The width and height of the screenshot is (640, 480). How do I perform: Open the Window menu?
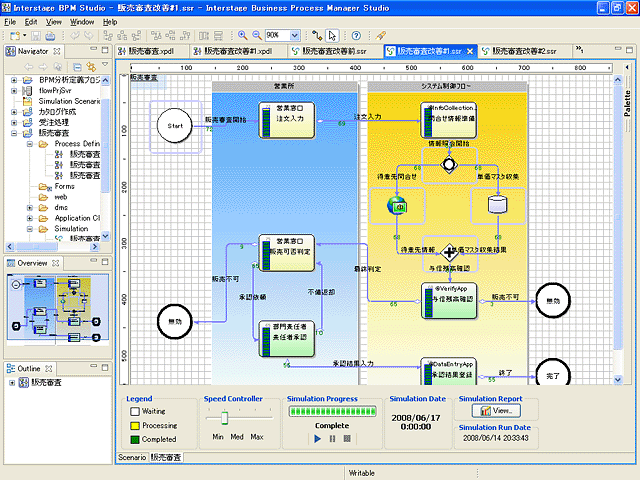83,21
